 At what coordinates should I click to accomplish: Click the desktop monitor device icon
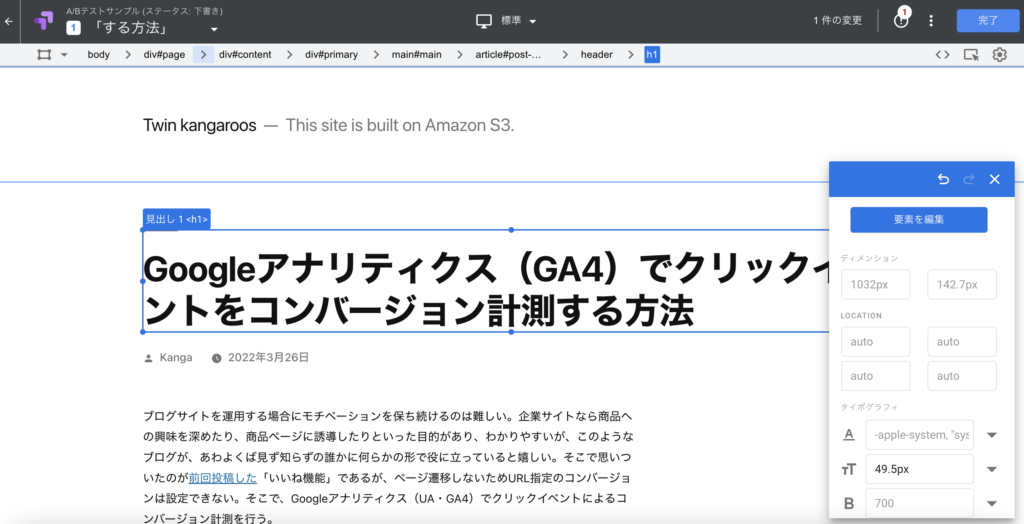coord(483,21)
